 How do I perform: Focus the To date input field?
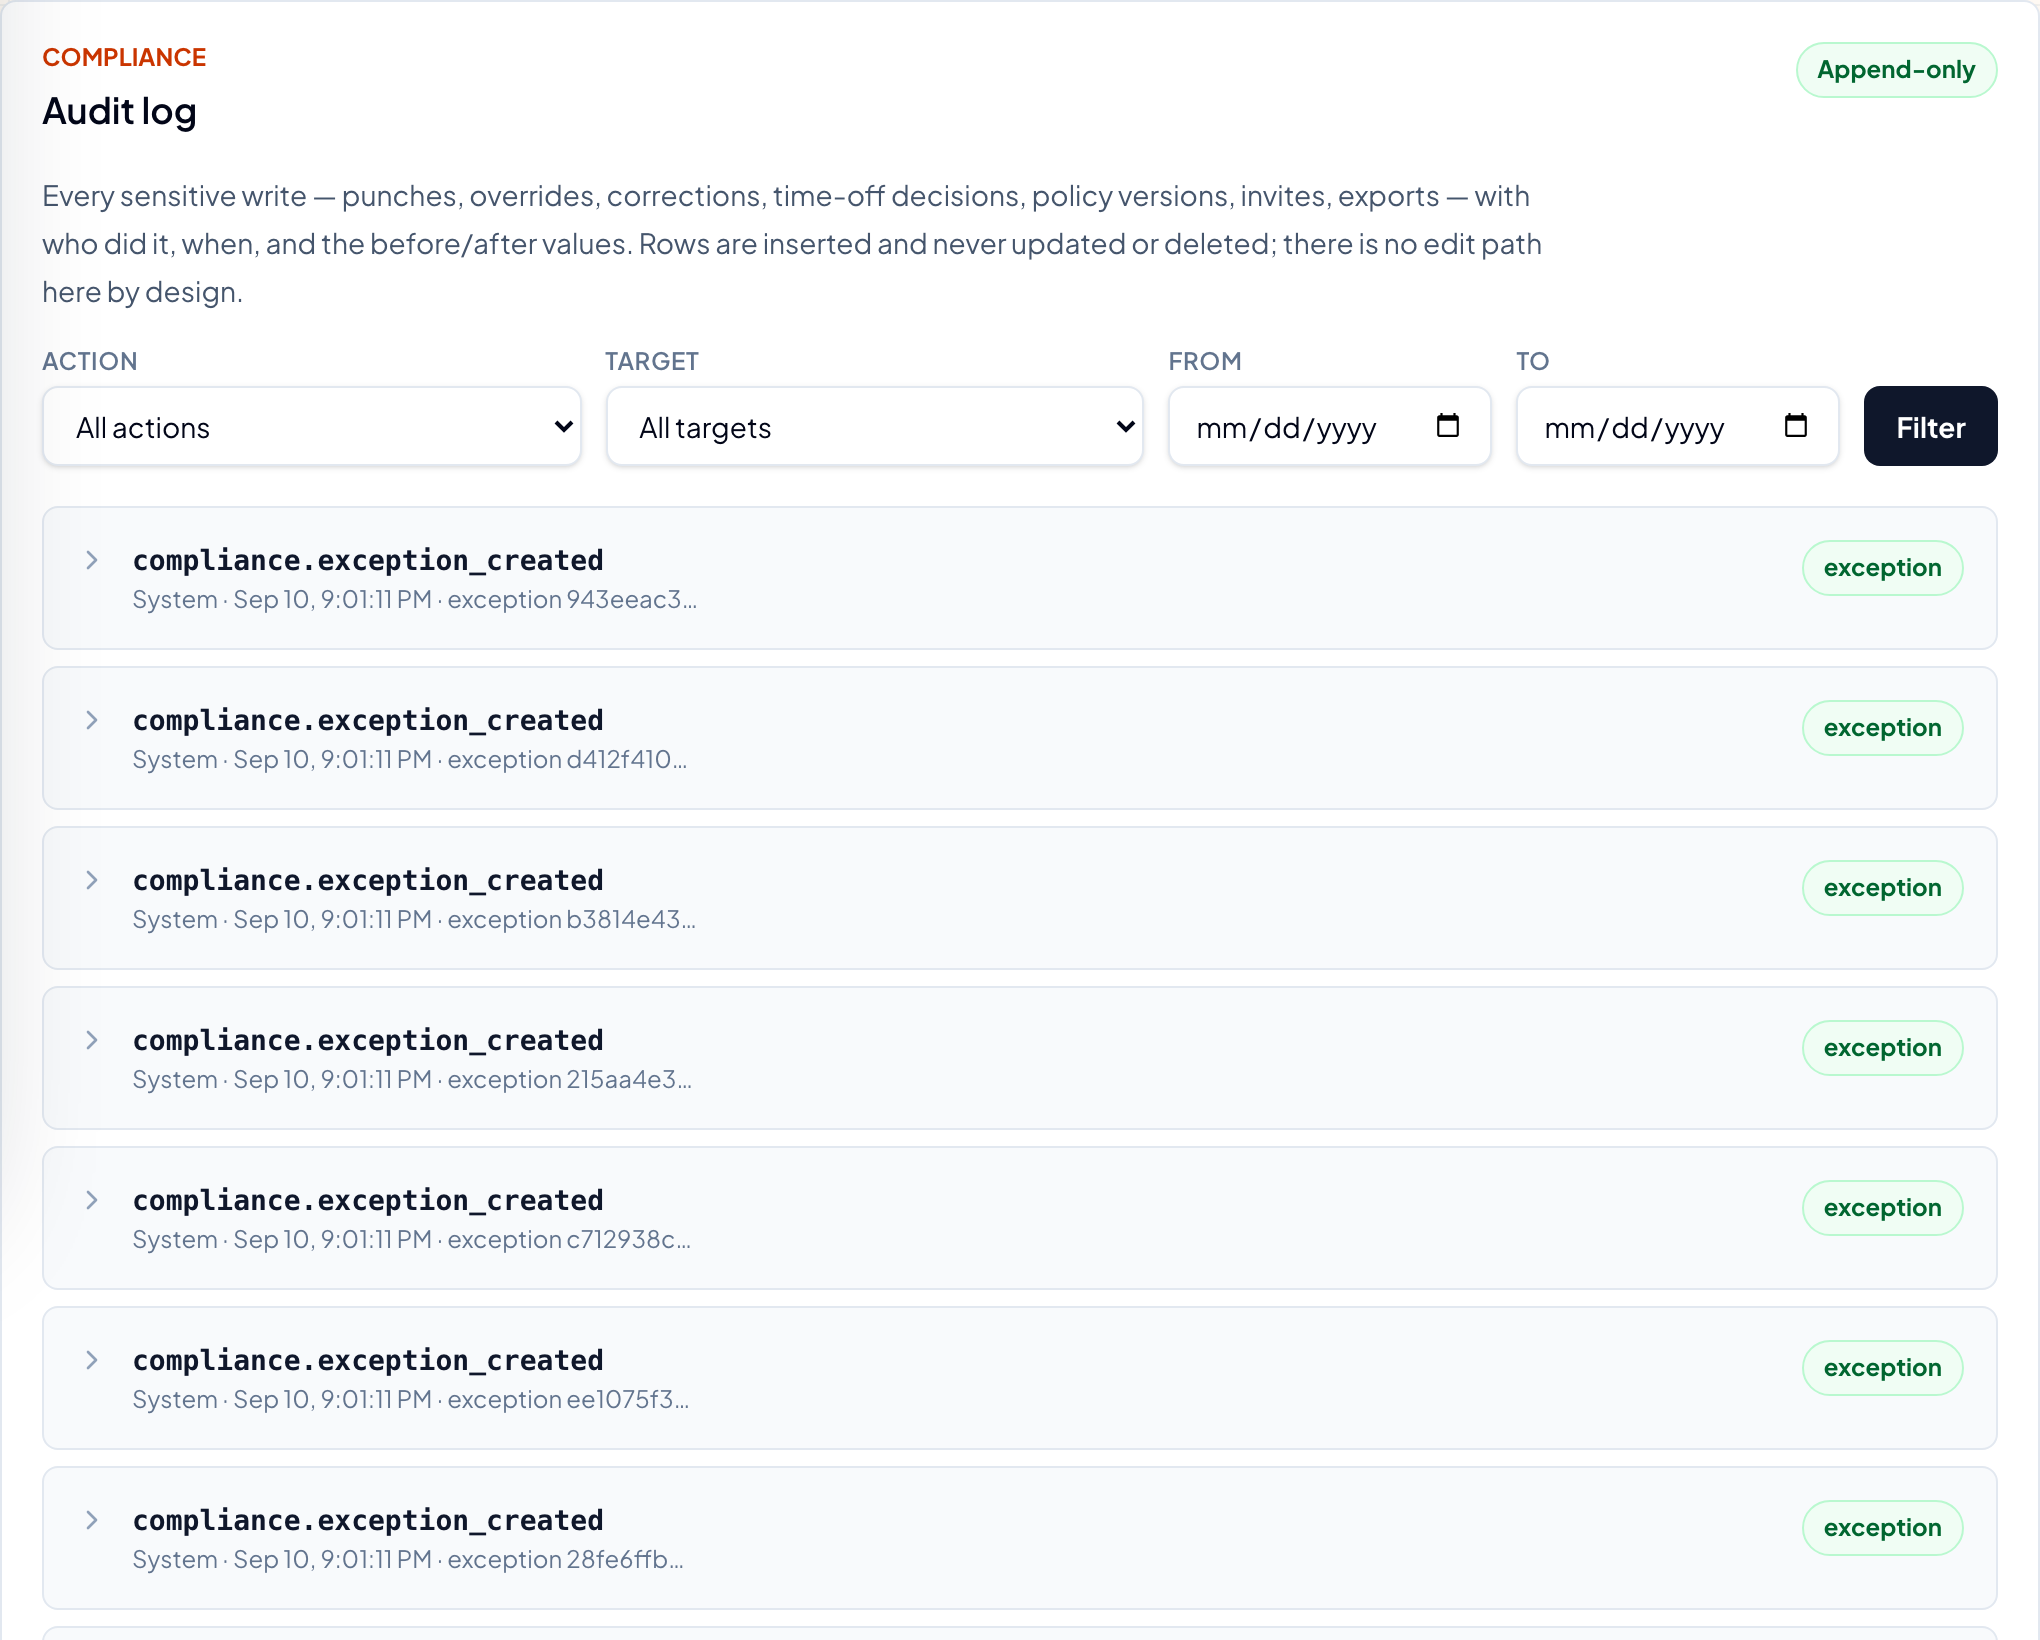point(1677,427)
